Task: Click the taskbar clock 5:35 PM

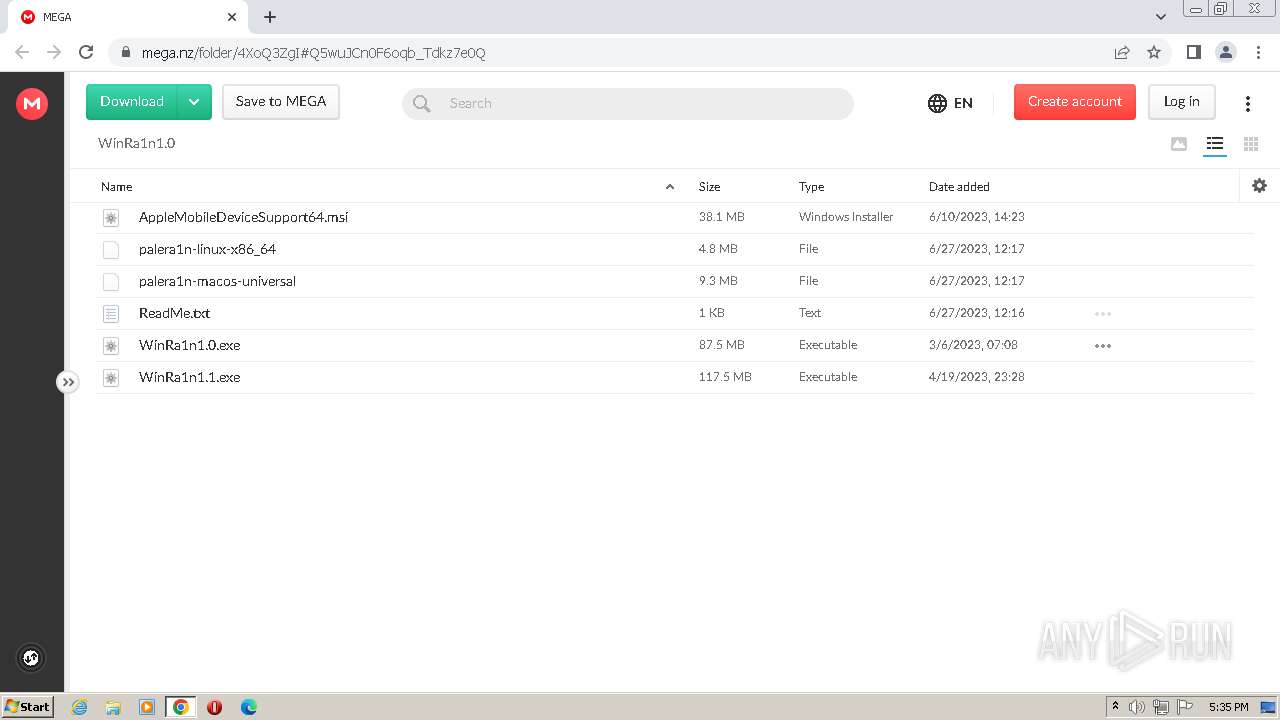Action: (x=1228, y=707)
